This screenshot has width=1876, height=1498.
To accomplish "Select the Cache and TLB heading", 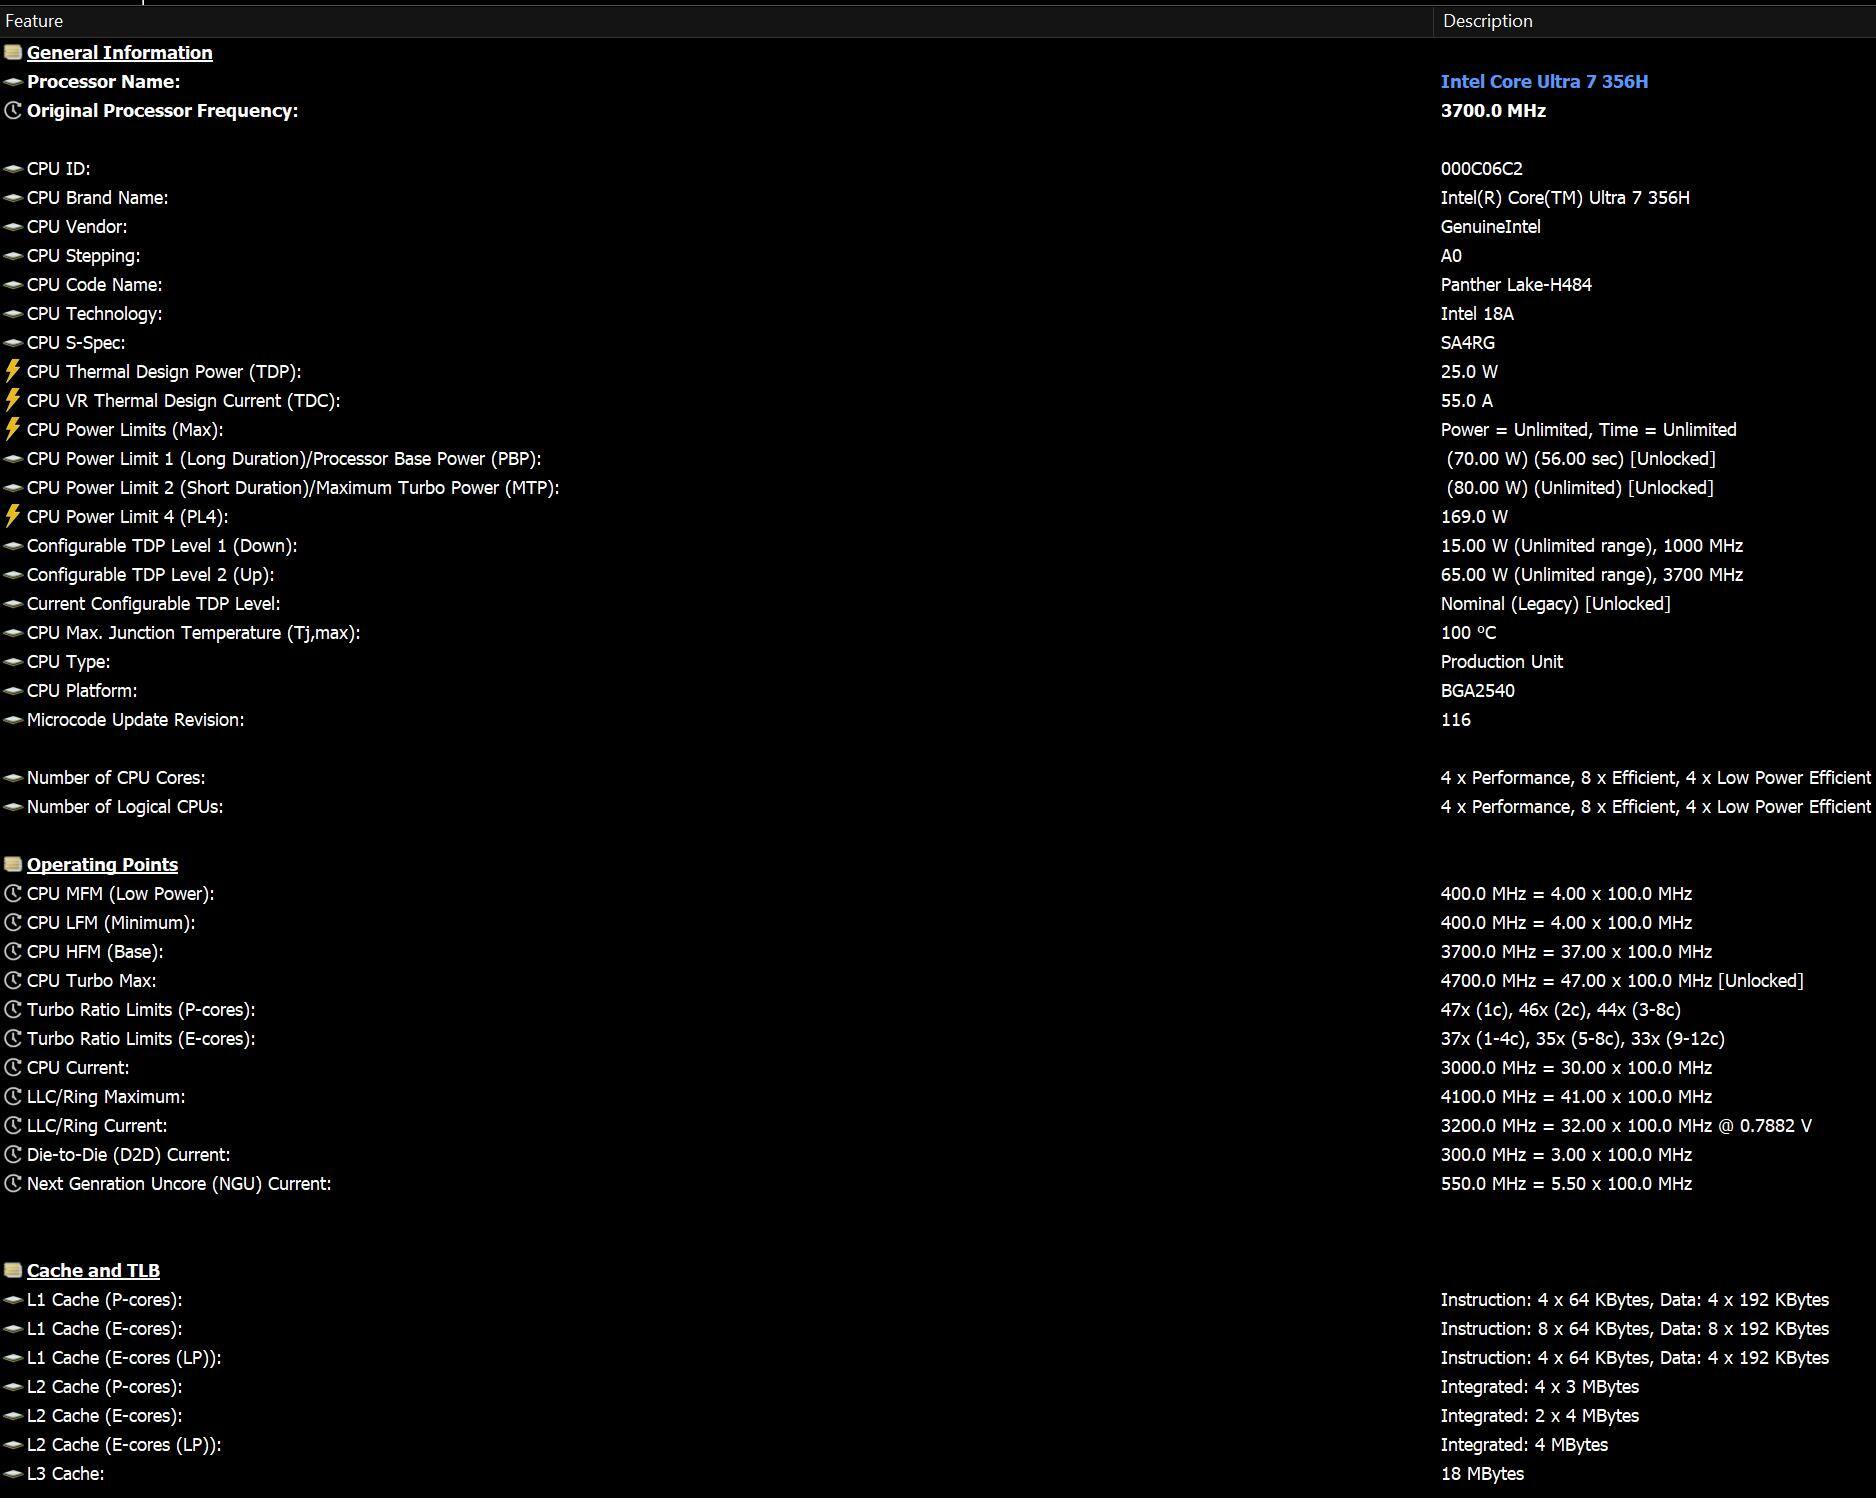I will tap(93, 1270).
